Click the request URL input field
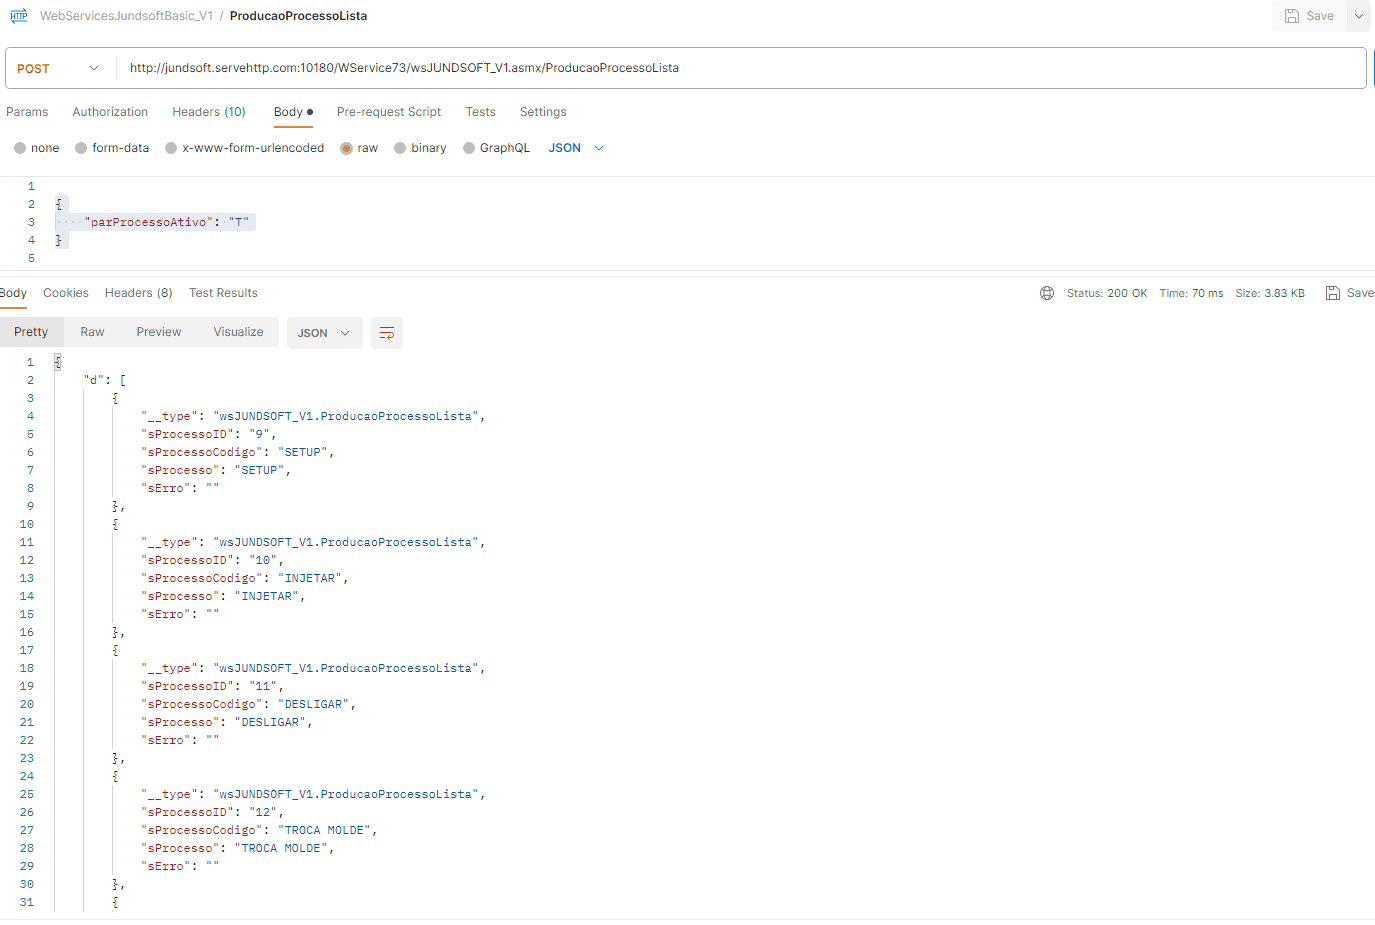 pos(742,68)
